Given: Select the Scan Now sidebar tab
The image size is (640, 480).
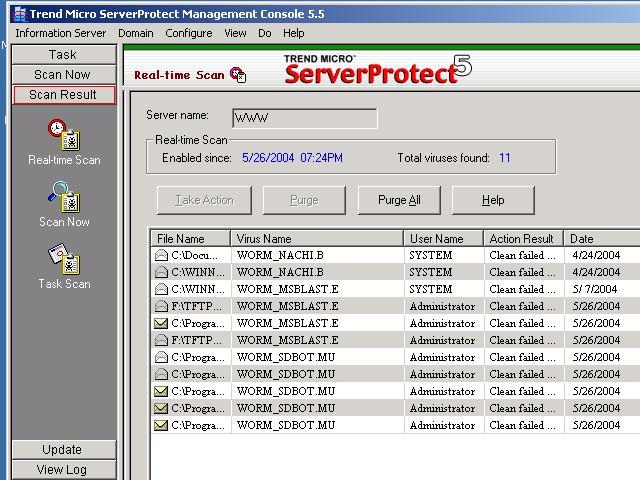Looking at the screenshot, I should pos(64,75).
